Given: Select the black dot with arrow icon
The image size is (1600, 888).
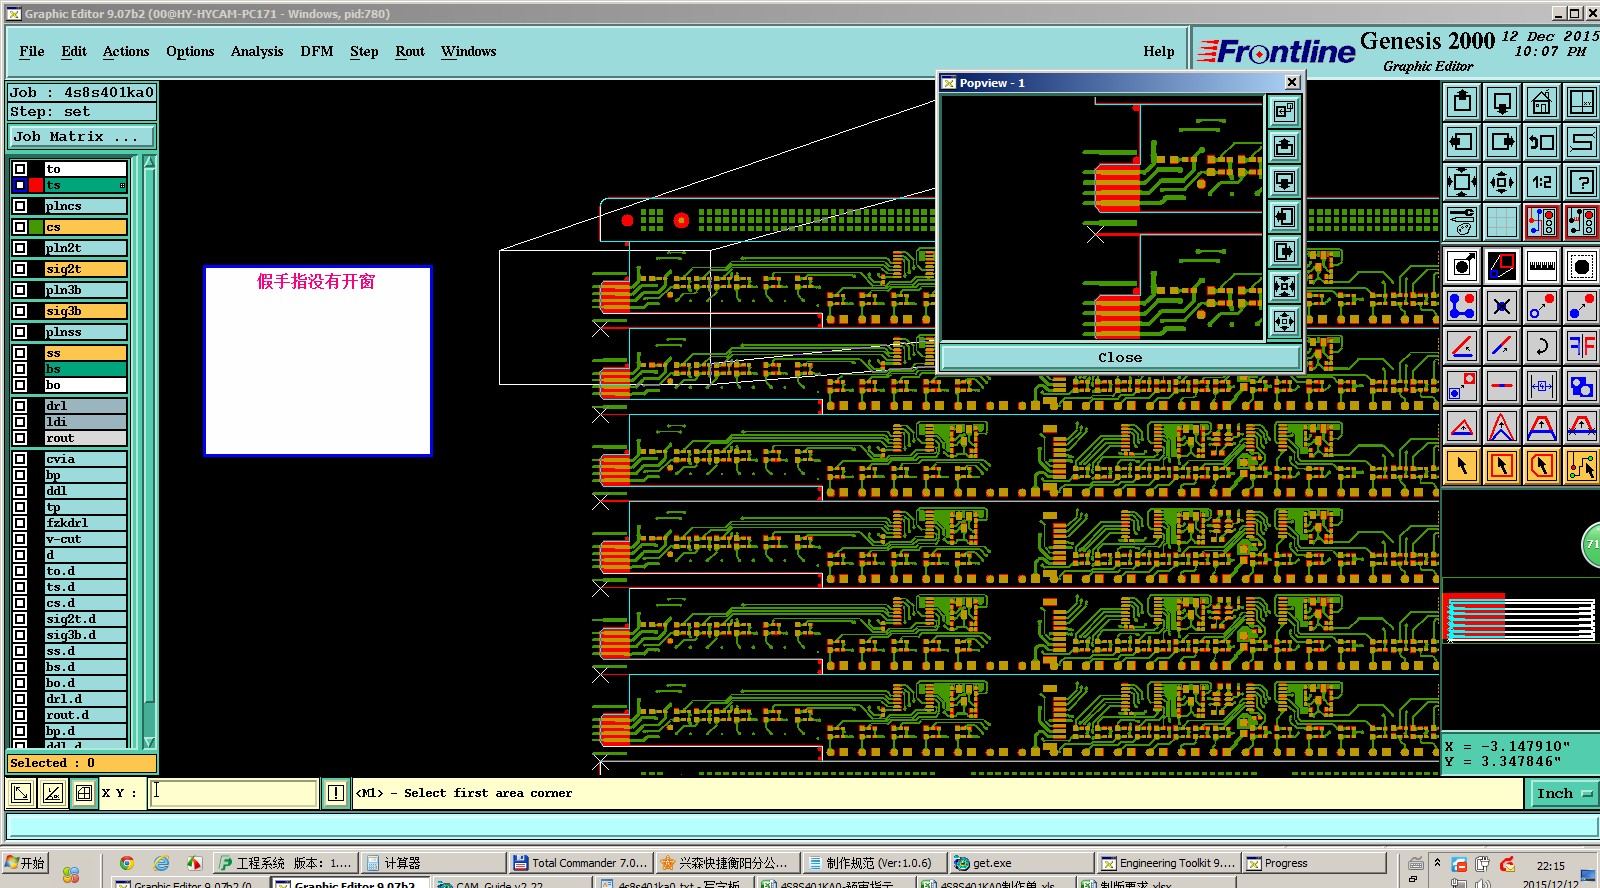Looking at the screenshot, I should (1462, 266).
